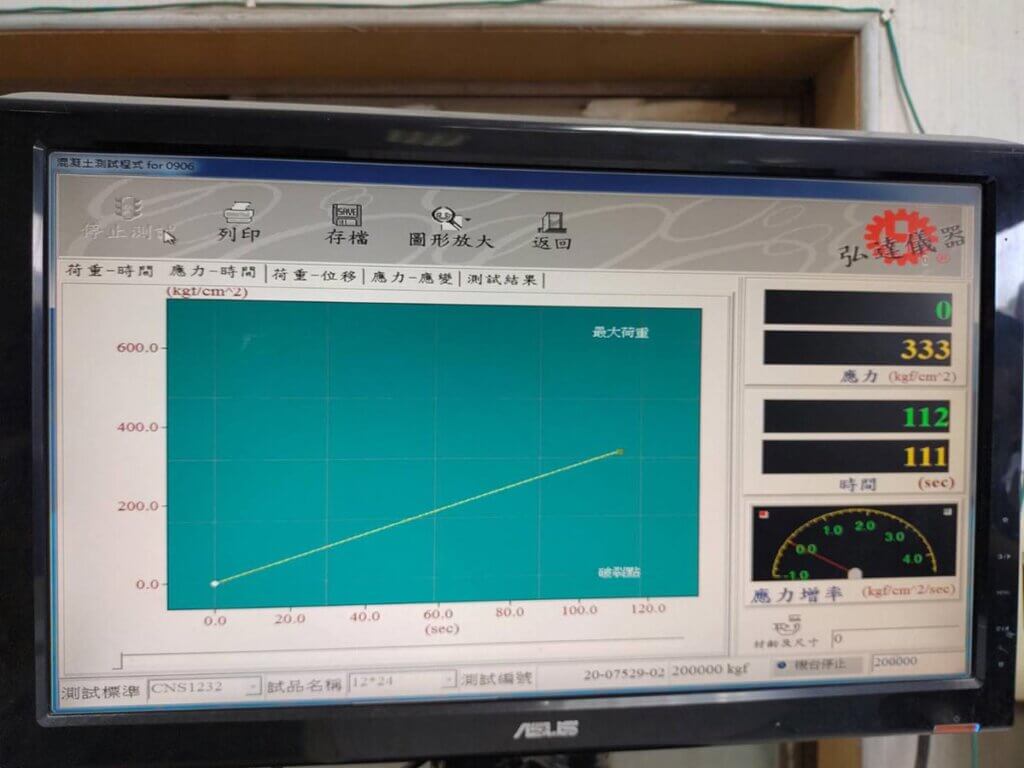Click the 圖形放大 magnifier icon
The image size is (1024, 768).
[x=446, y=217]
